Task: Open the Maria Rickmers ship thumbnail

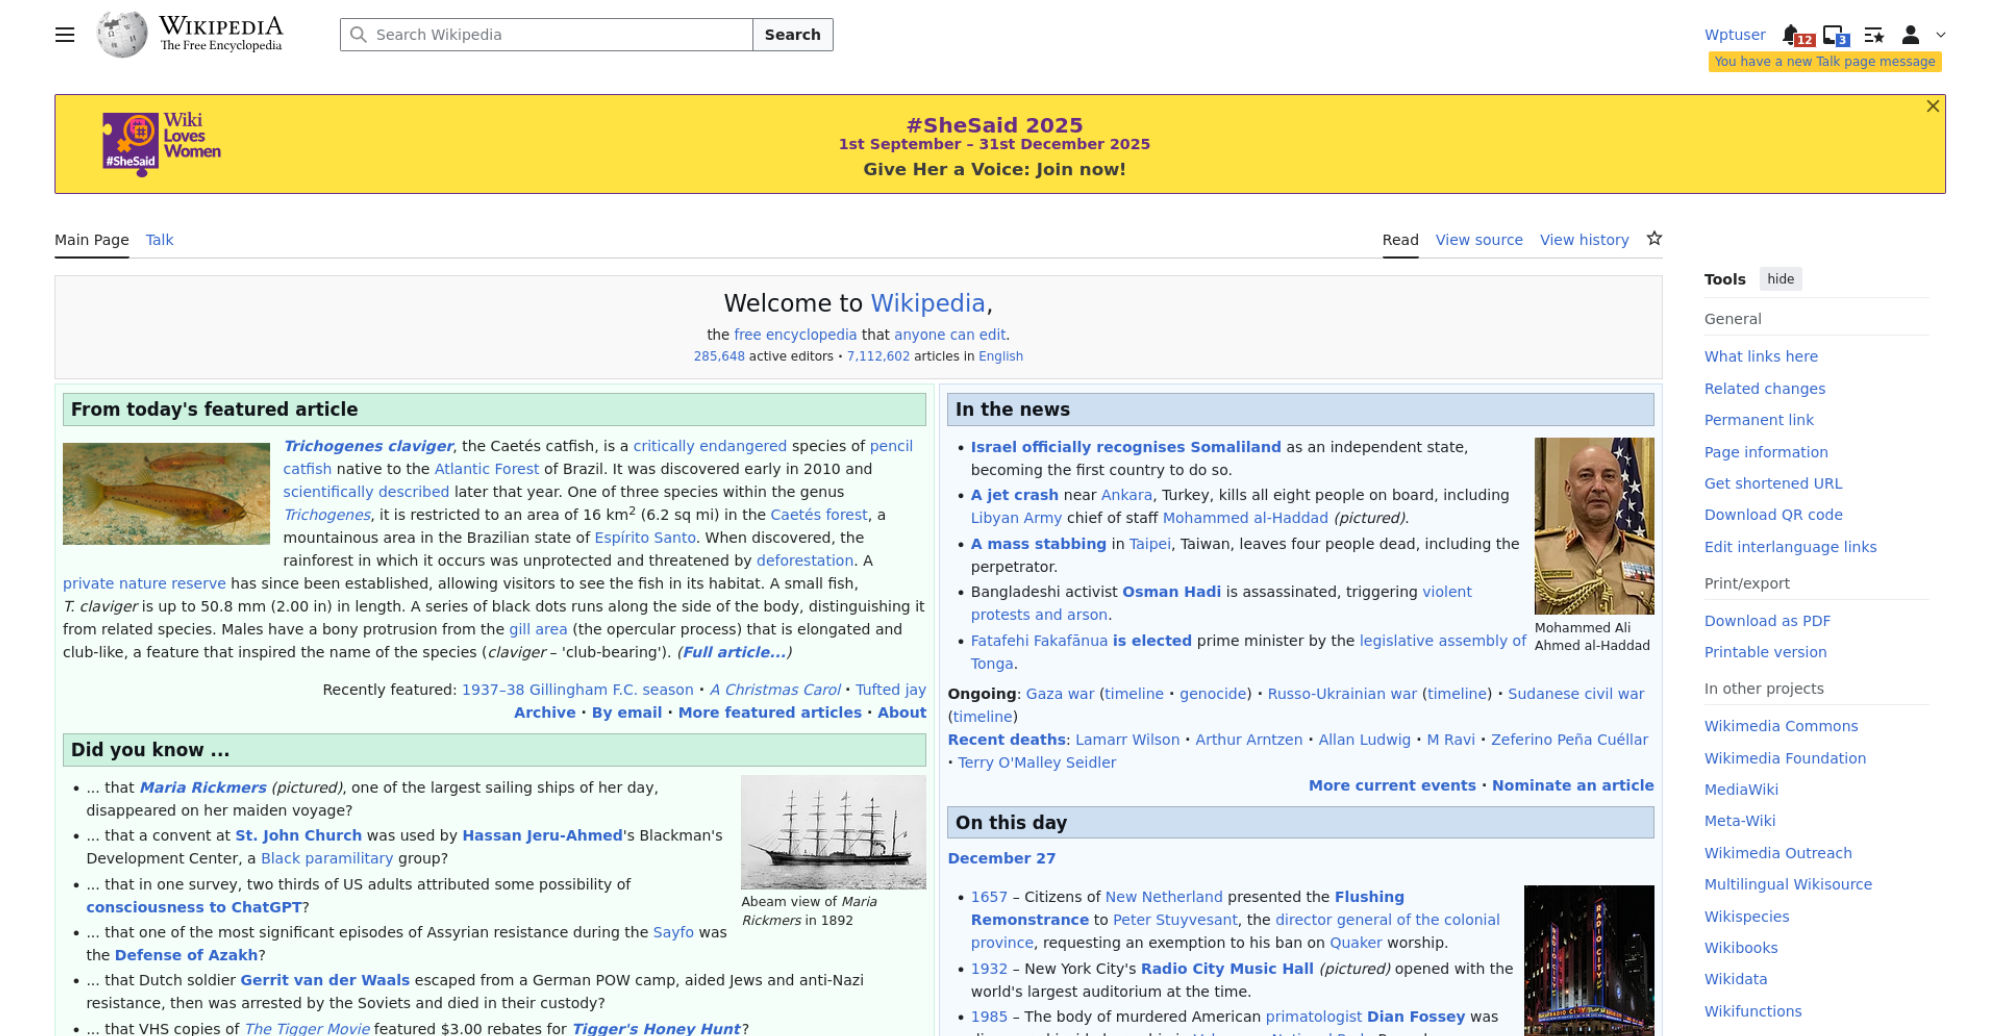Action: [x=833, y=832]
